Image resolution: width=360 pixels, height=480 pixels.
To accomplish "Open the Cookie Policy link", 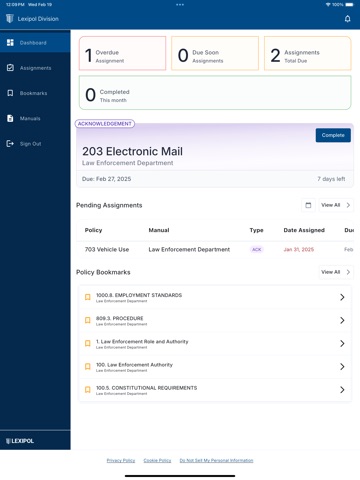I will (x=157, y=460).
